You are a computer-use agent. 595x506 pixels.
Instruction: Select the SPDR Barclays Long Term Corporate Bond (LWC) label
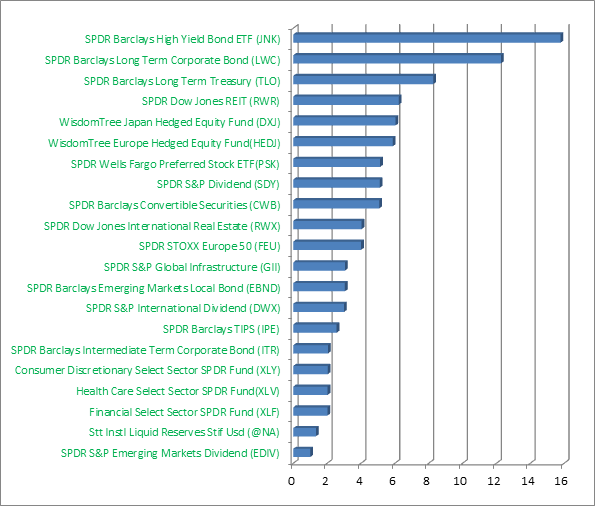tap(162, 60)
